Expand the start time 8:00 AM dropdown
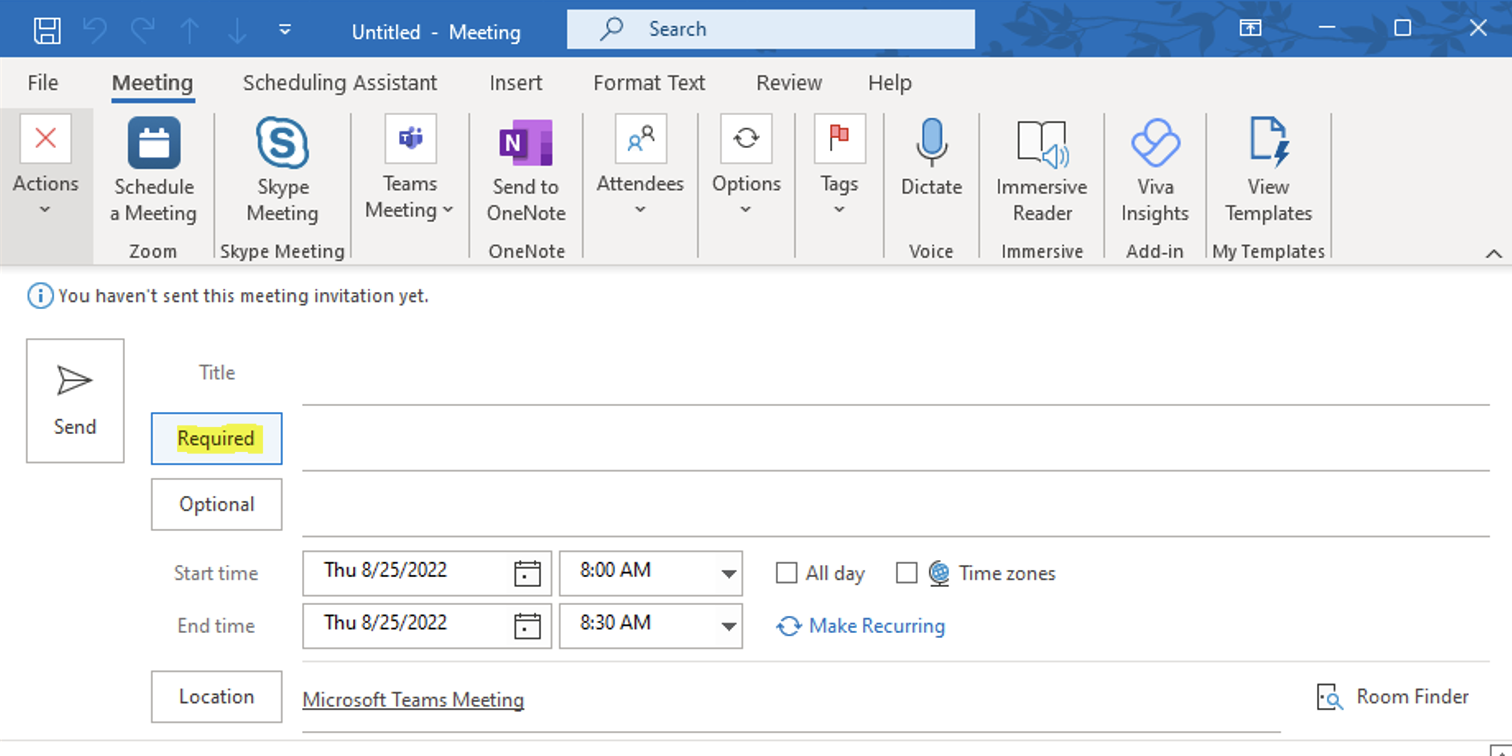 pyautogui.click(x=727, y=574)
